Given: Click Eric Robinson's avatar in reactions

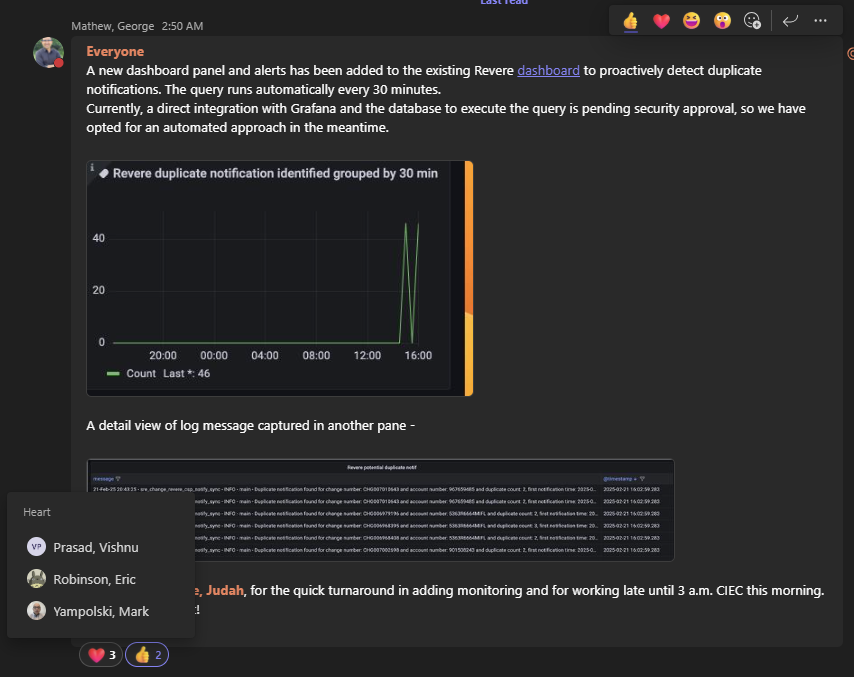Looking at the screenshot, I should pos(36,578).
